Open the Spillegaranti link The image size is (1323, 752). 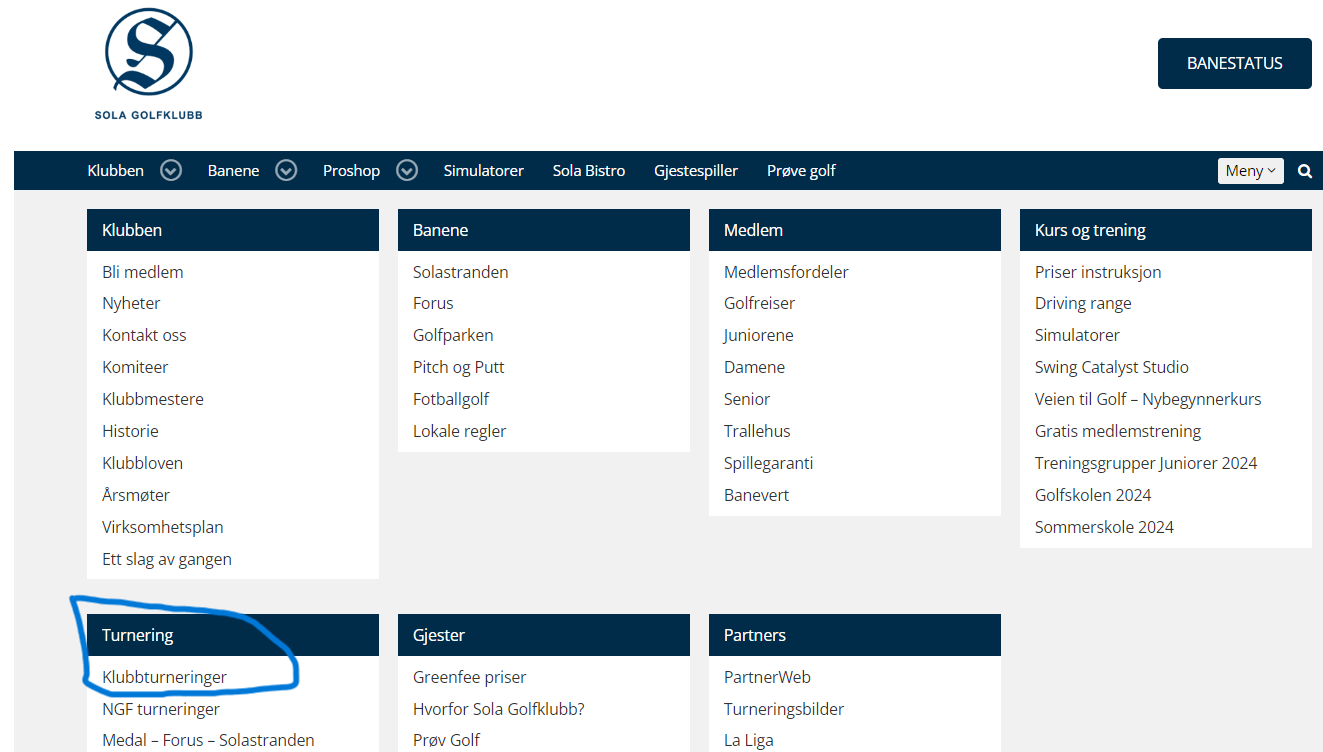click(x=769, y=463)
